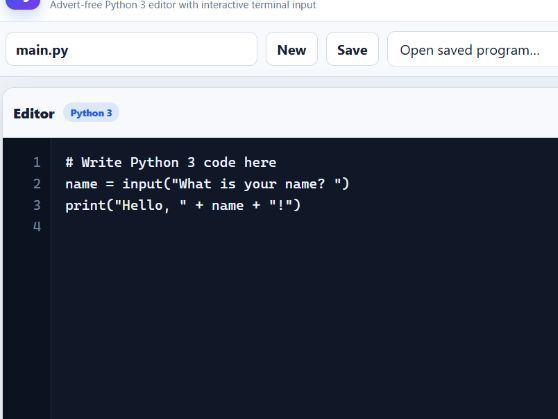
Task: Place cursor in the print("Hello, ") line
Action: [183, 205]
